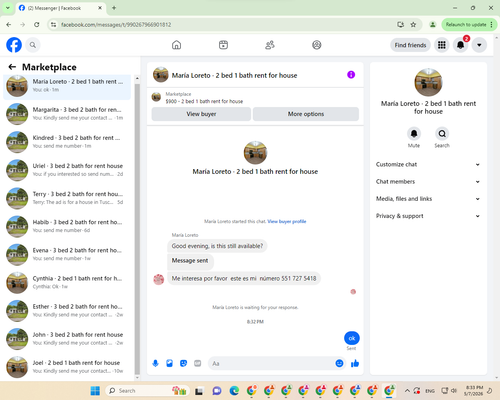
Task: Open the Esther 3 bed 2 bath conversation
Action: tap(67, 310)
